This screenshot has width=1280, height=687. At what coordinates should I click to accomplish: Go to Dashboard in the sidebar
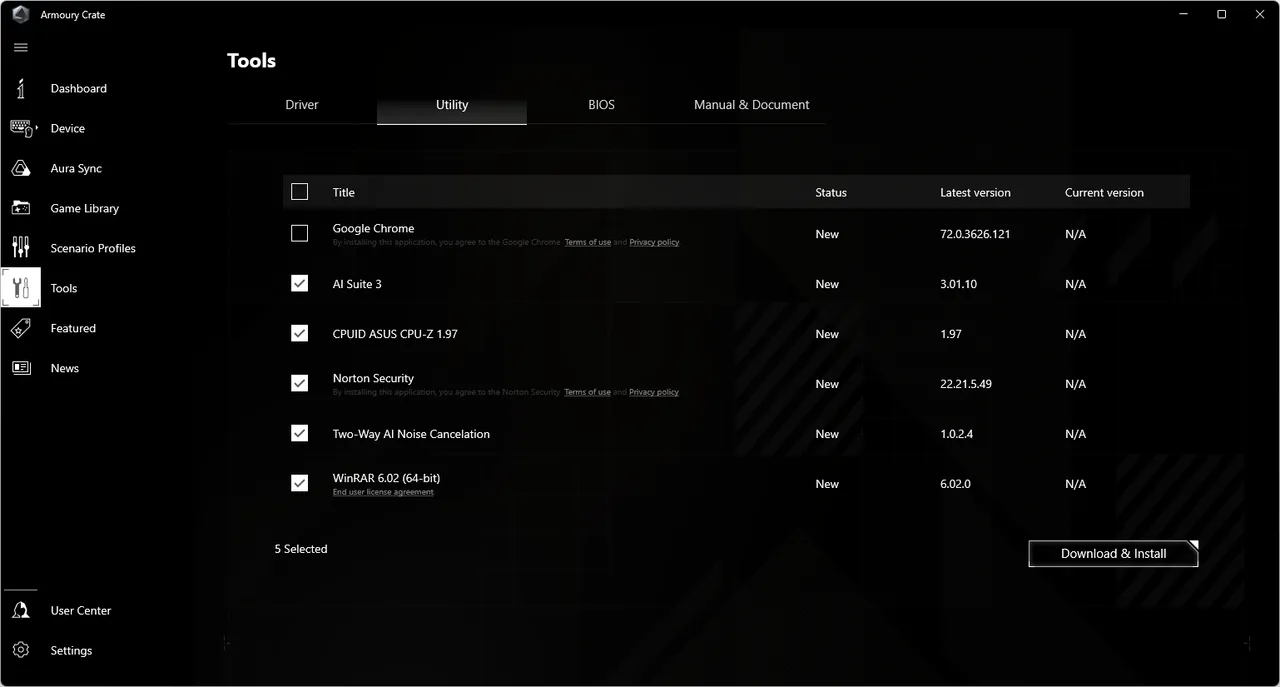tap(79, 88)
